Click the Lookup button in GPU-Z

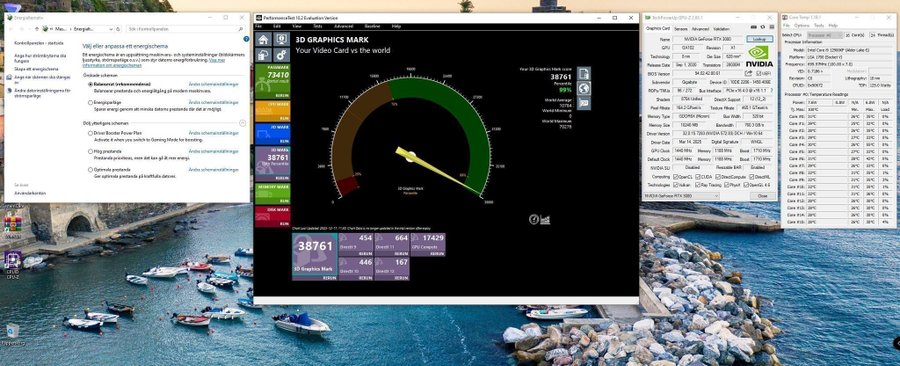[x=759, y=39]
